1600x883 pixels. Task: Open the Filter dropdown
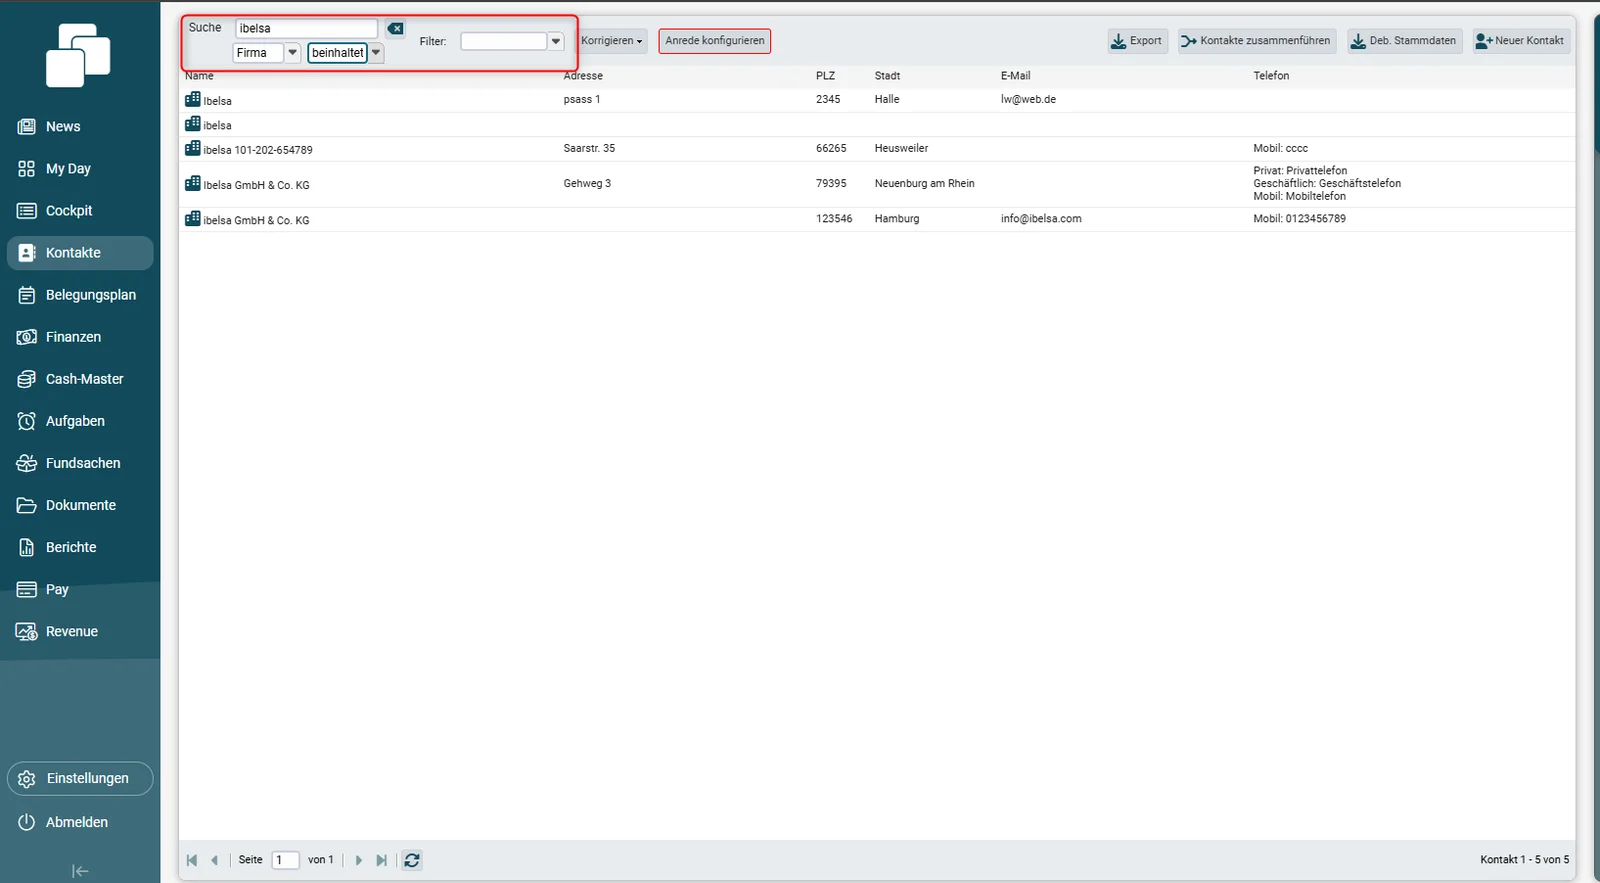(556, 41)
